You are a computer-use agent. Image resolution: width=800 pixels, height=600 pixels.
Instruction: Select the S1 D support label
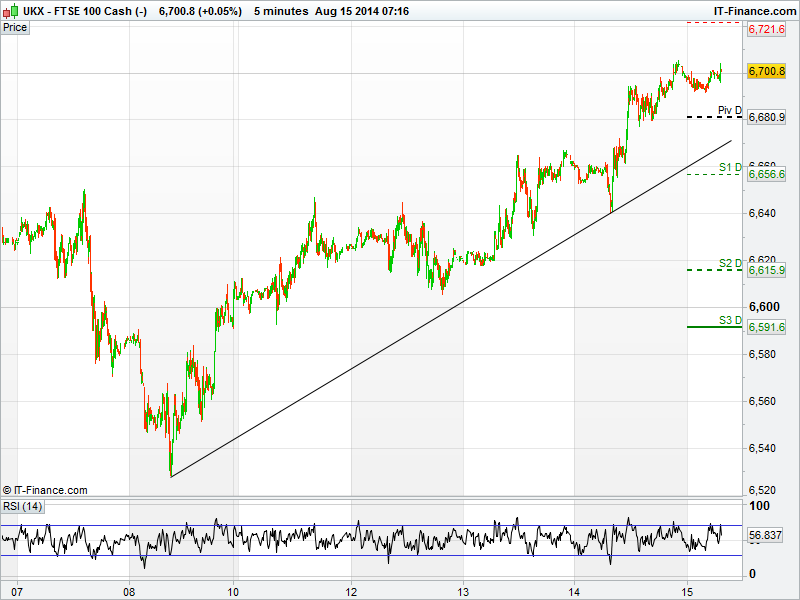point(730,167)
